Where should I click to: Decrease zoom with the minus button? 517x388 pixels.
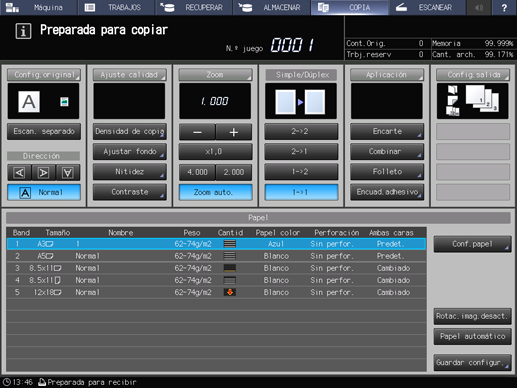tap(197, 132)
